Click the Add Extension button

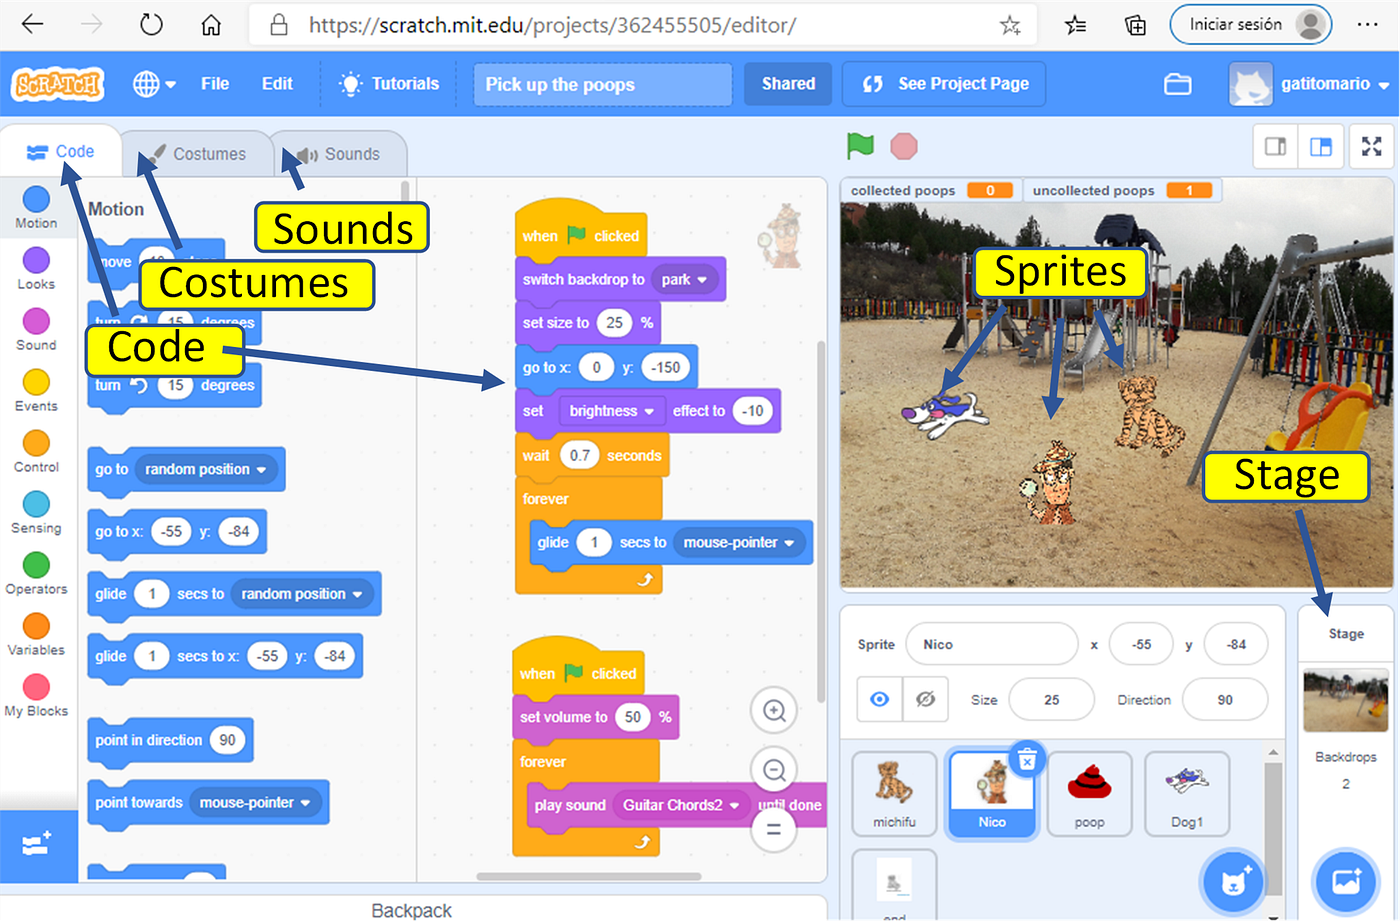(38, 846)
